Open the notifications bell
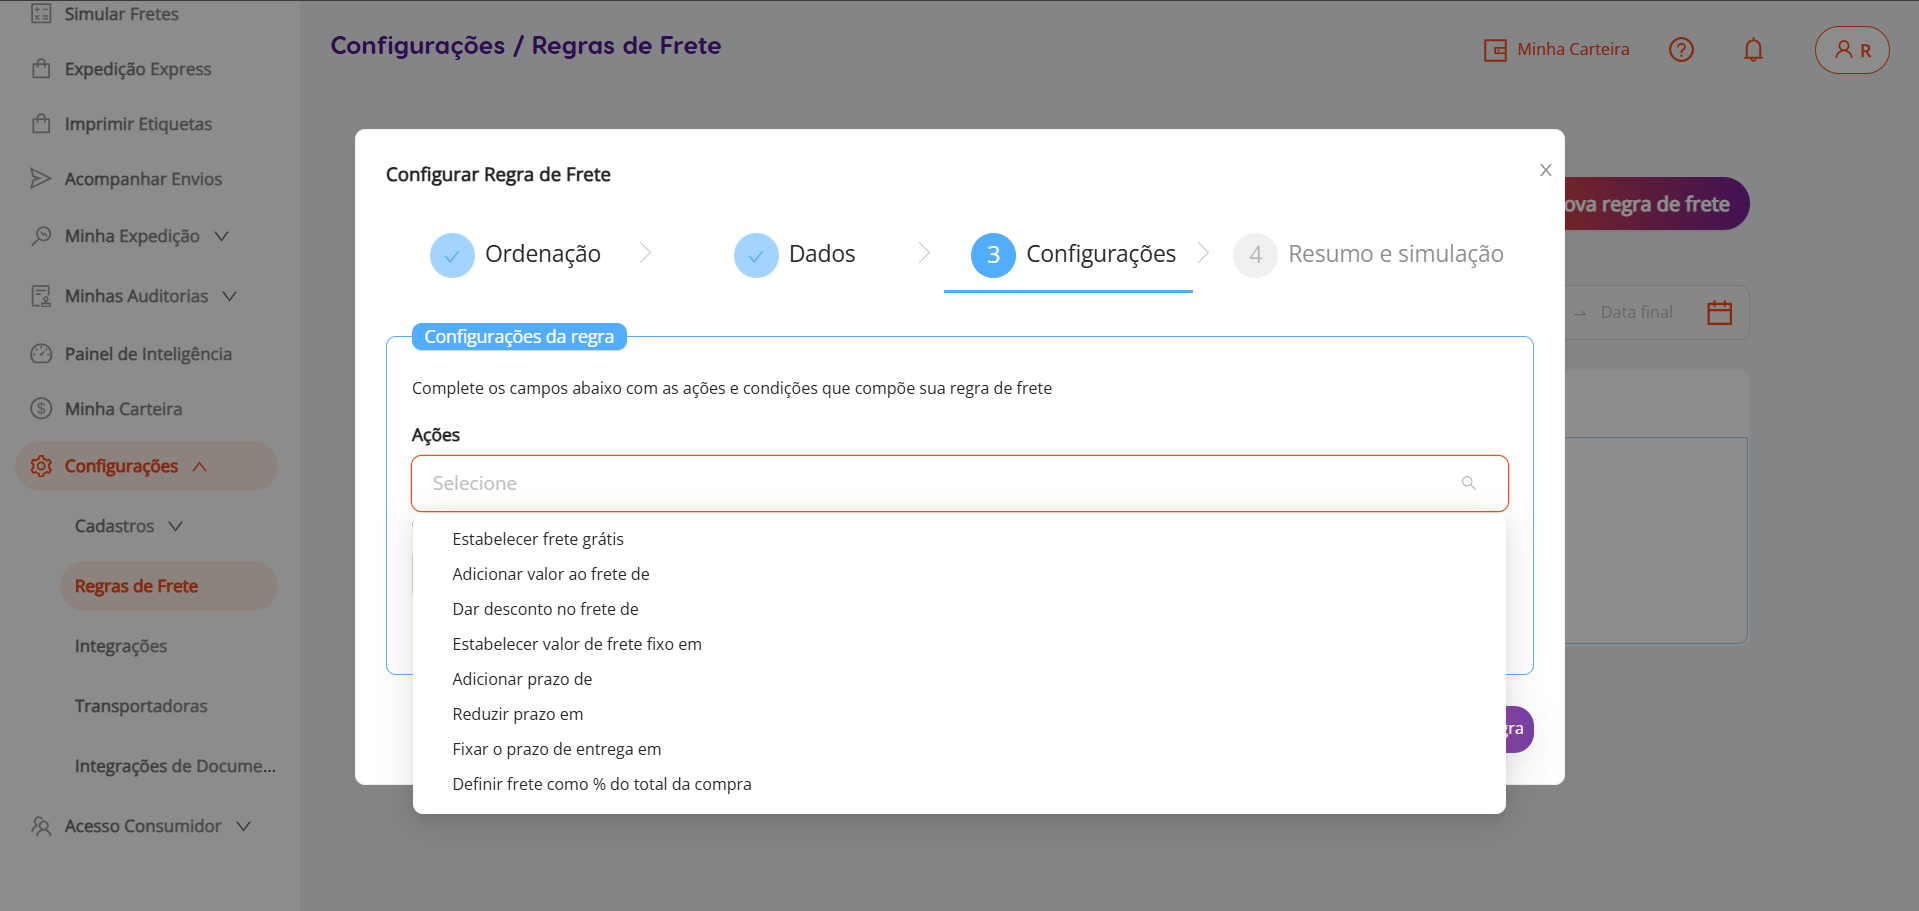1919x911 pixels. [x=1753, y=50]
